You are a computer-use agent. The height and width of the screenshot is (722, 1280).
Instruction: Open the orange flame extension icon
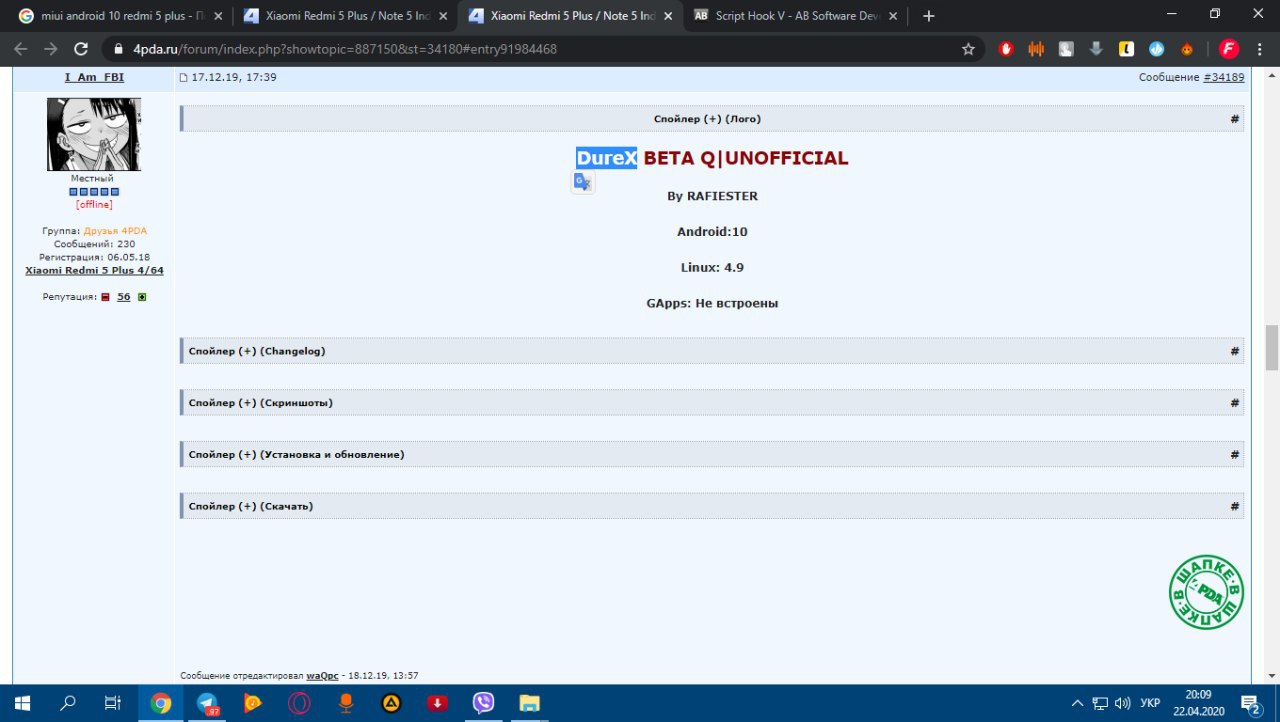click(1187, 48)
